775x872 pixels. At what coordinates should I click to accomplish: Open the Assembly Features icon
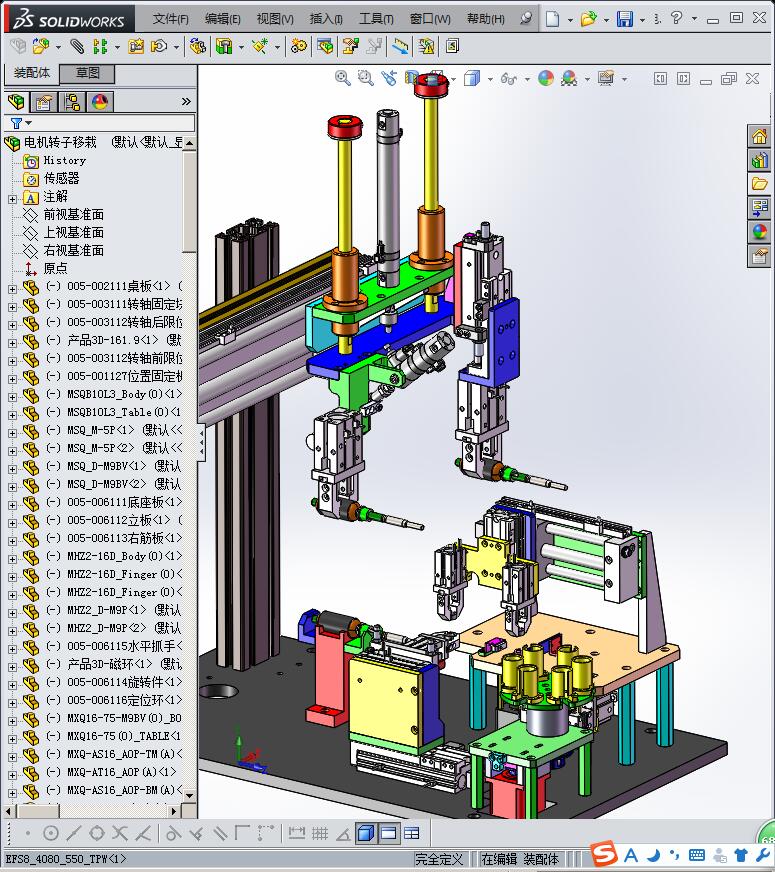pos(224,46)
